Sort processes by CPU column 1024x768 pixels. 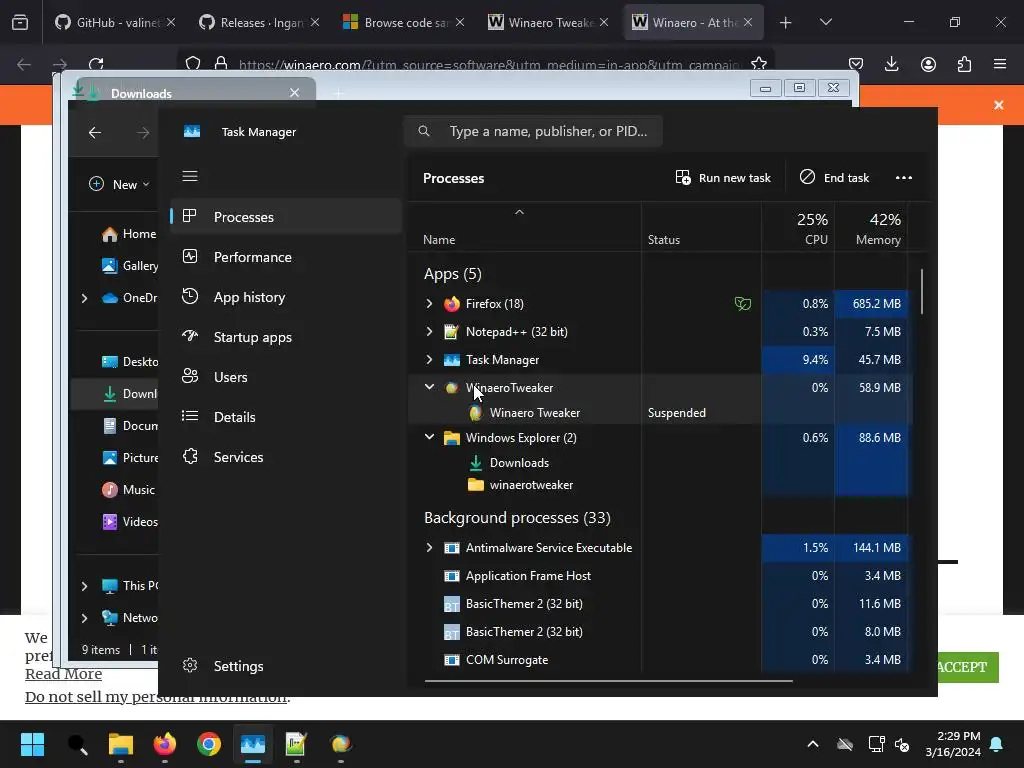[x=798, y=227]
